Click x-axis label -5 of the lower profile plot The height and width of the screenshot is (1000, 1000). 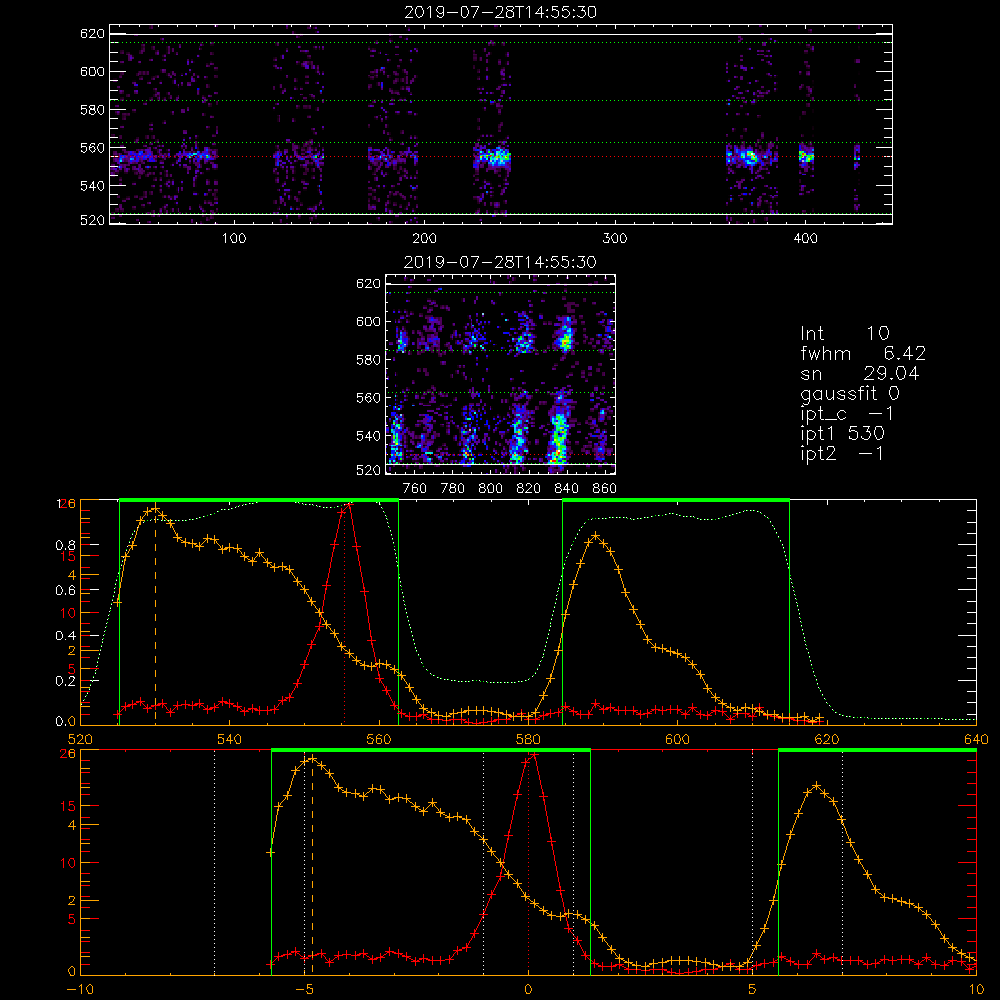304,989
